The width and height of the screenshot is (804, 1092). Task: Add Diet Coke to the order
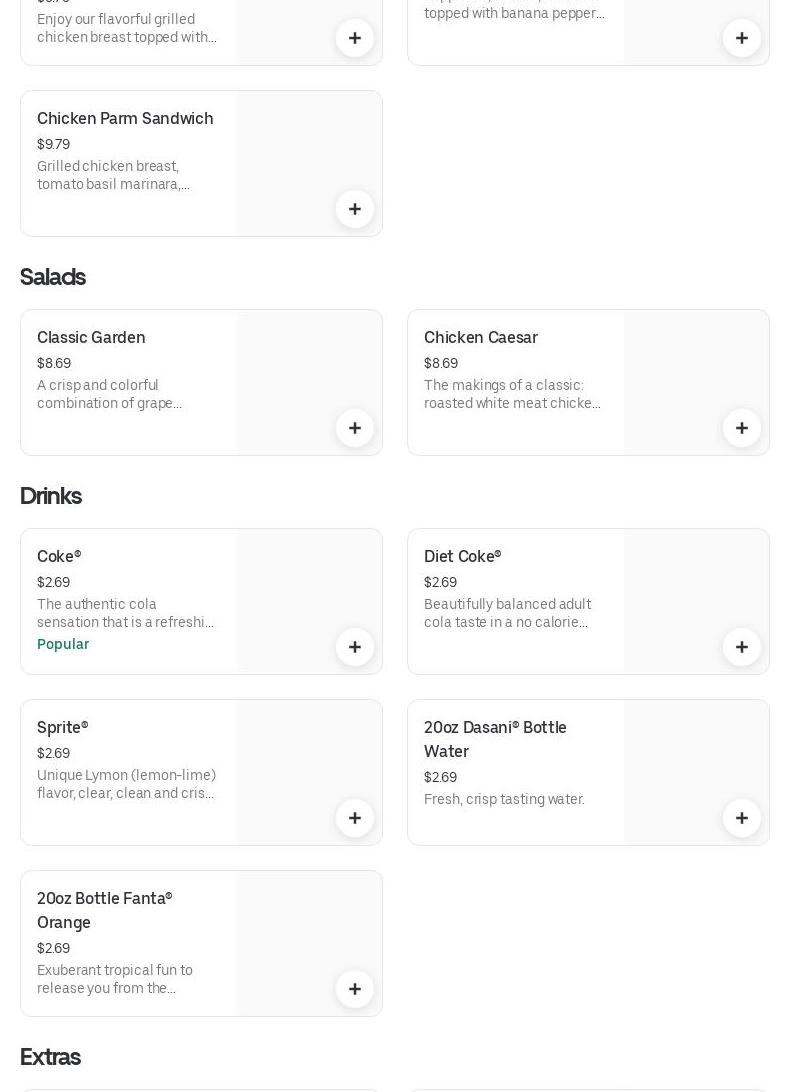click(x=742, y=647)
